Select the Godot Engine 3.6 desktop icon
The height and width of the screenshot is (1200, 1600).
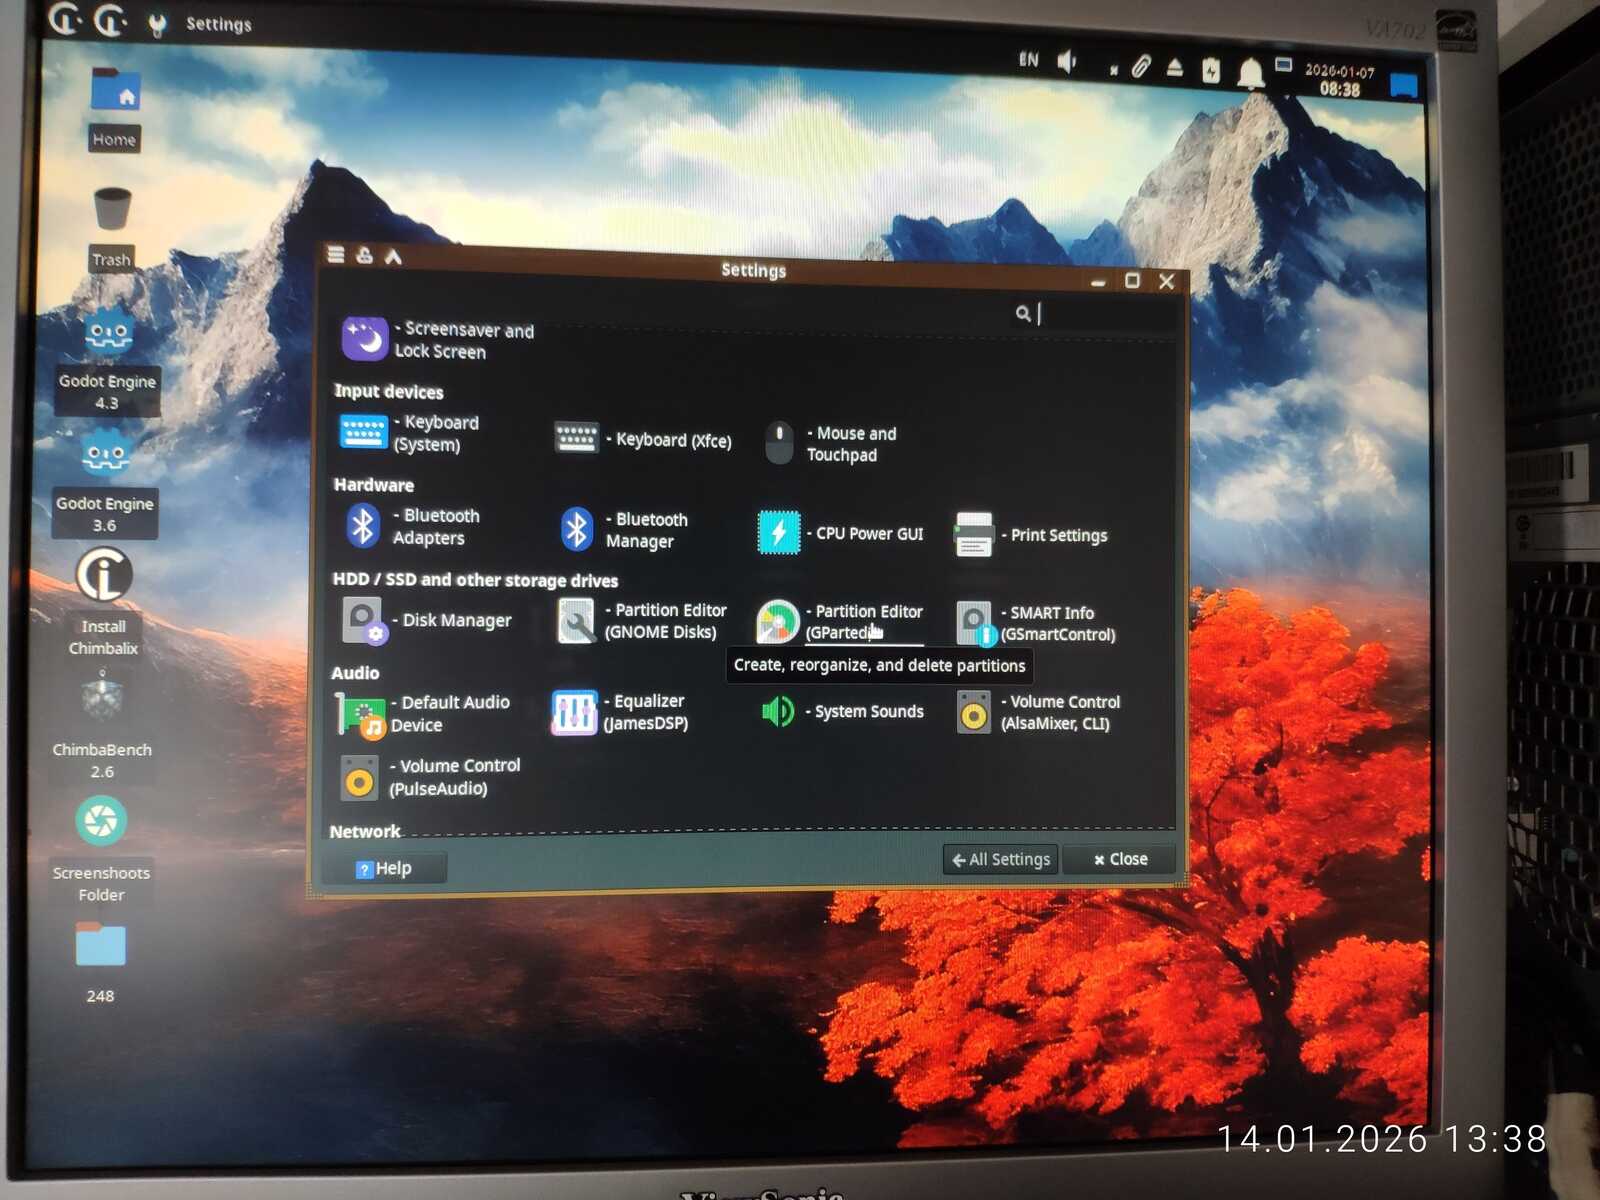[105, 485]
